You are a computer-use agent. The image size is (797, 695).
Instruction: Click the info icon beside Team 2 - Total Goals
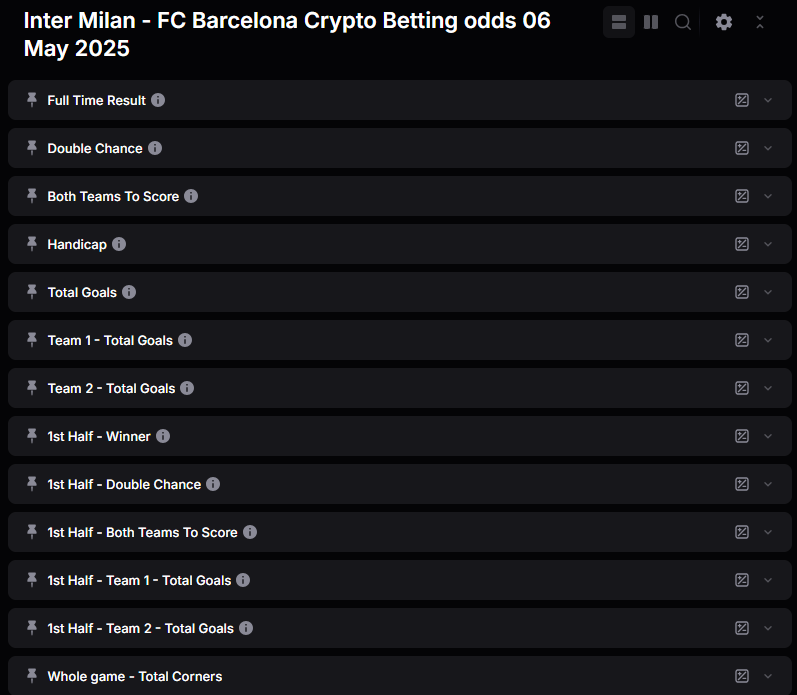click(x=187, y=388)
